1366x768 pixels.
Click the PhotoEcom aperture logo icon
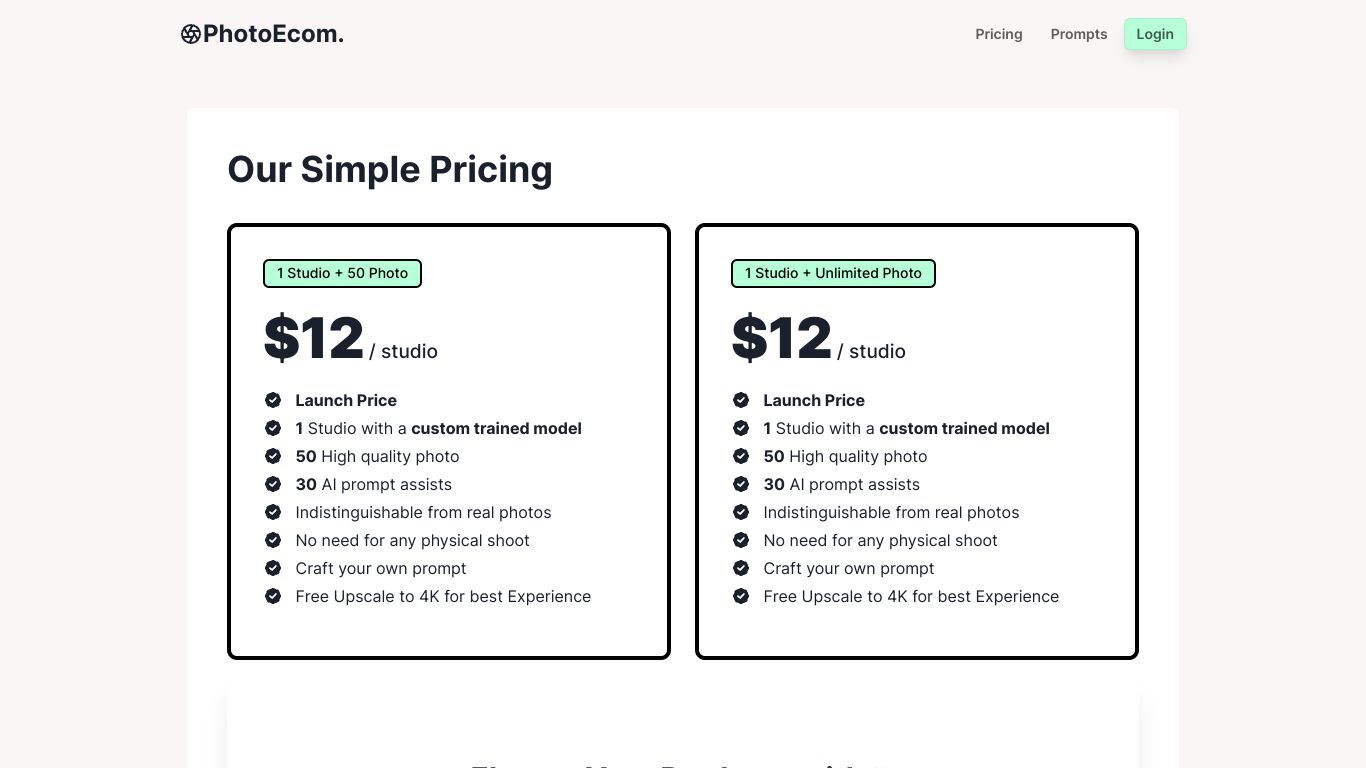coord(191,34)
